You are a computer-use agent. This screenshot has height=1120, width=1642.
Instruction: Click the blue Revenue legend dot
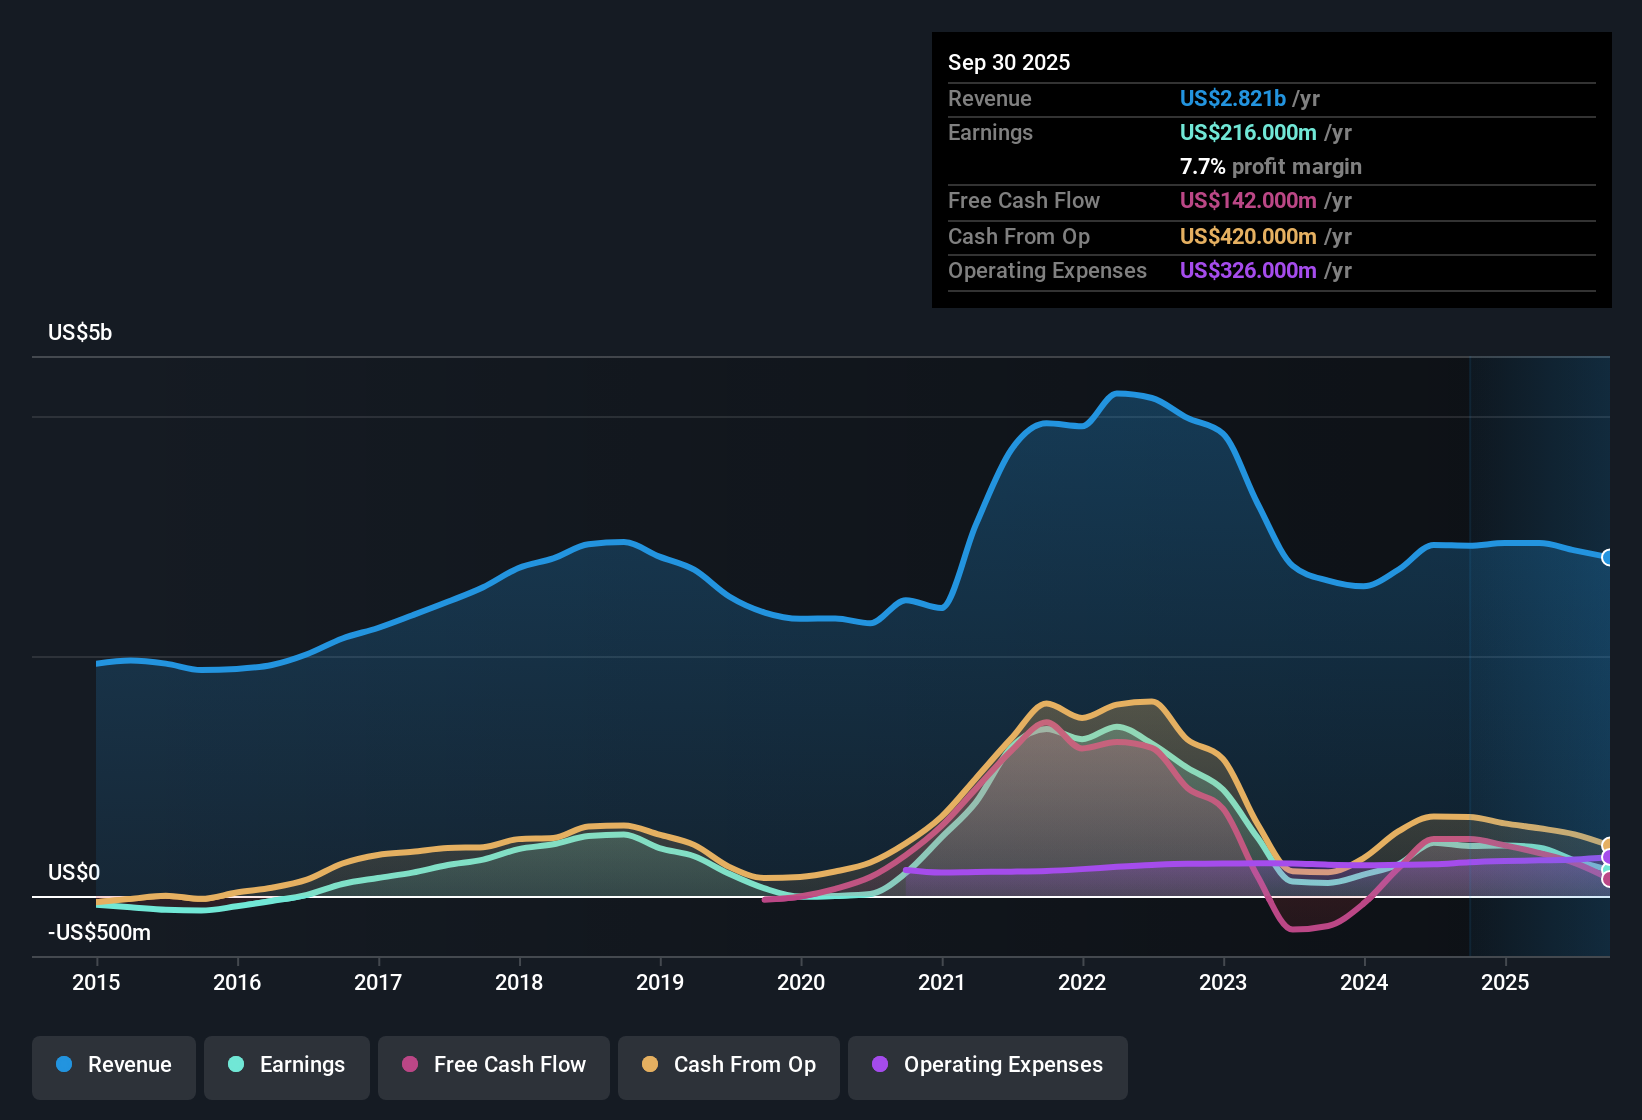(x=62, y=1065)
